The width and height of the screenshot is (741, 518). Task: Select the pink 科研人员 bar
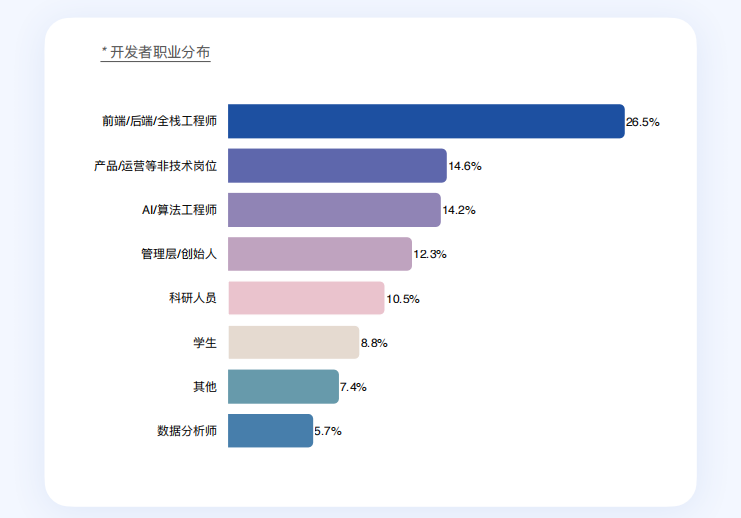coord(306,298)
